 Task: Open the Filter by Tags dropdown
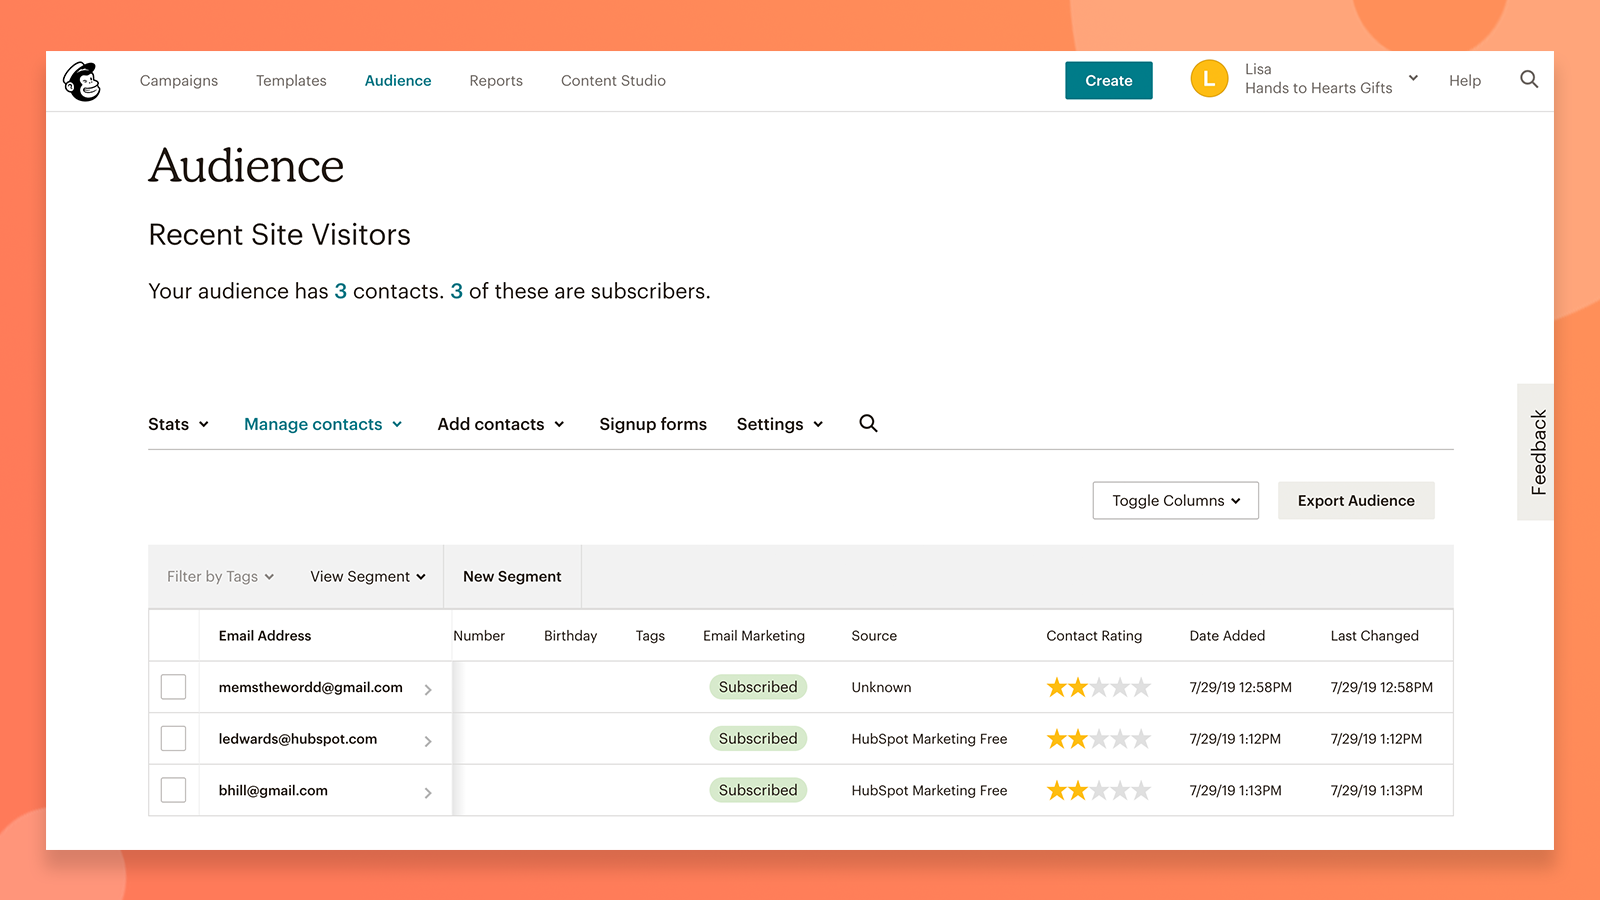tap(218, 576)
